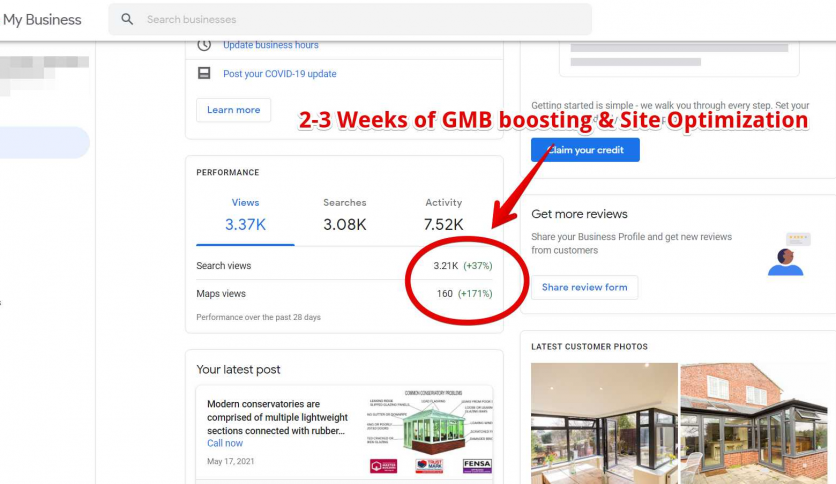
Task: Click the Latest Customer Photos heading
Action: click(589, 346)
